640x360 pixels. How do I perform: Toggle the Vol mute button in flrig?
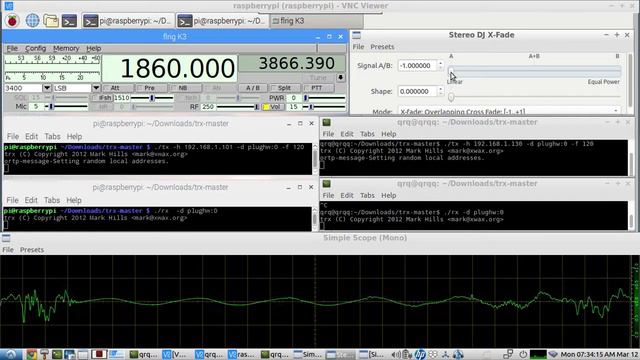[x=273, y=107]
